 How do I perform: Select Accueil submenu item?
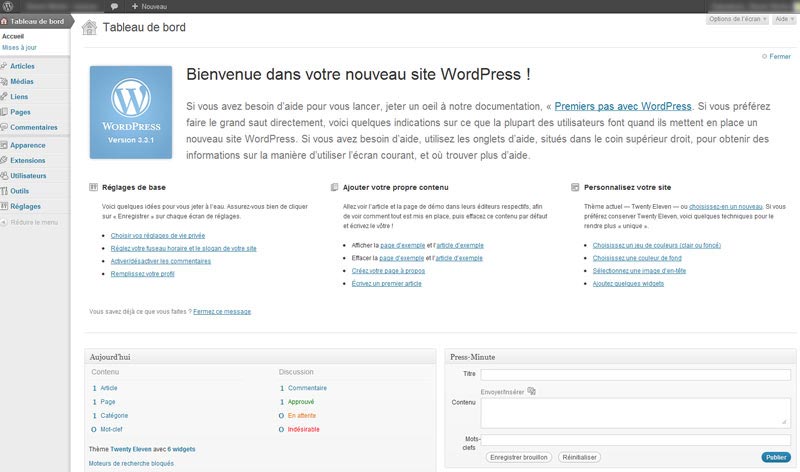(13, 36)
